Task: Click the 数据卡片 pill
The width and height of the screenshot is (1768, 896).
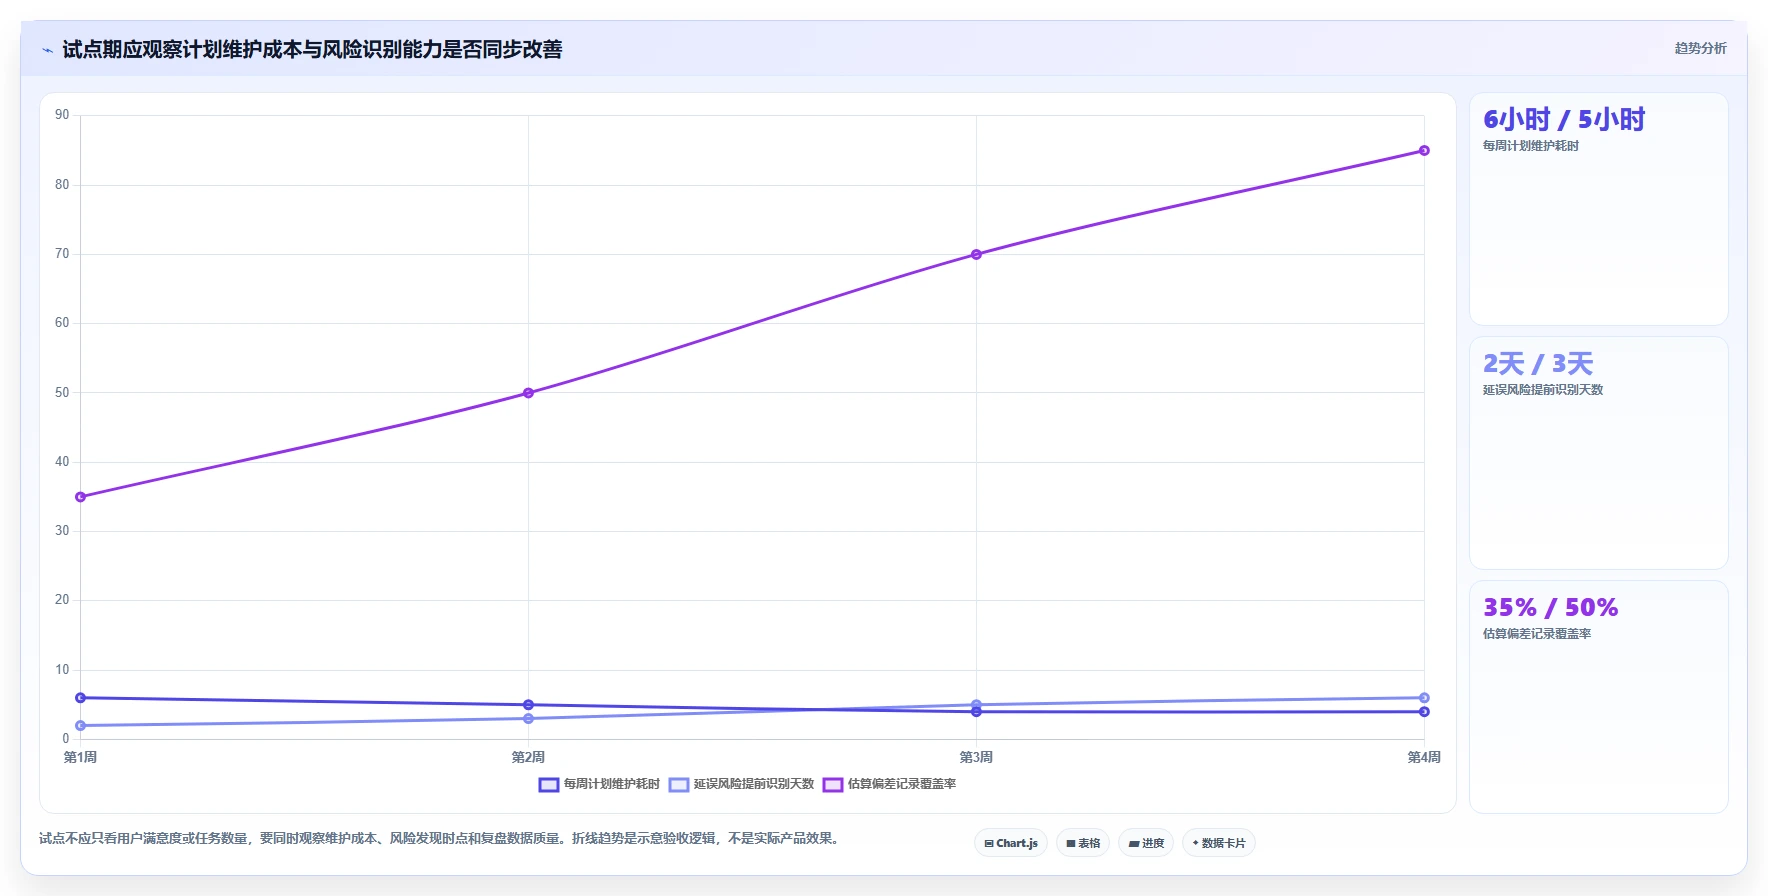Action: point(1219,843)
